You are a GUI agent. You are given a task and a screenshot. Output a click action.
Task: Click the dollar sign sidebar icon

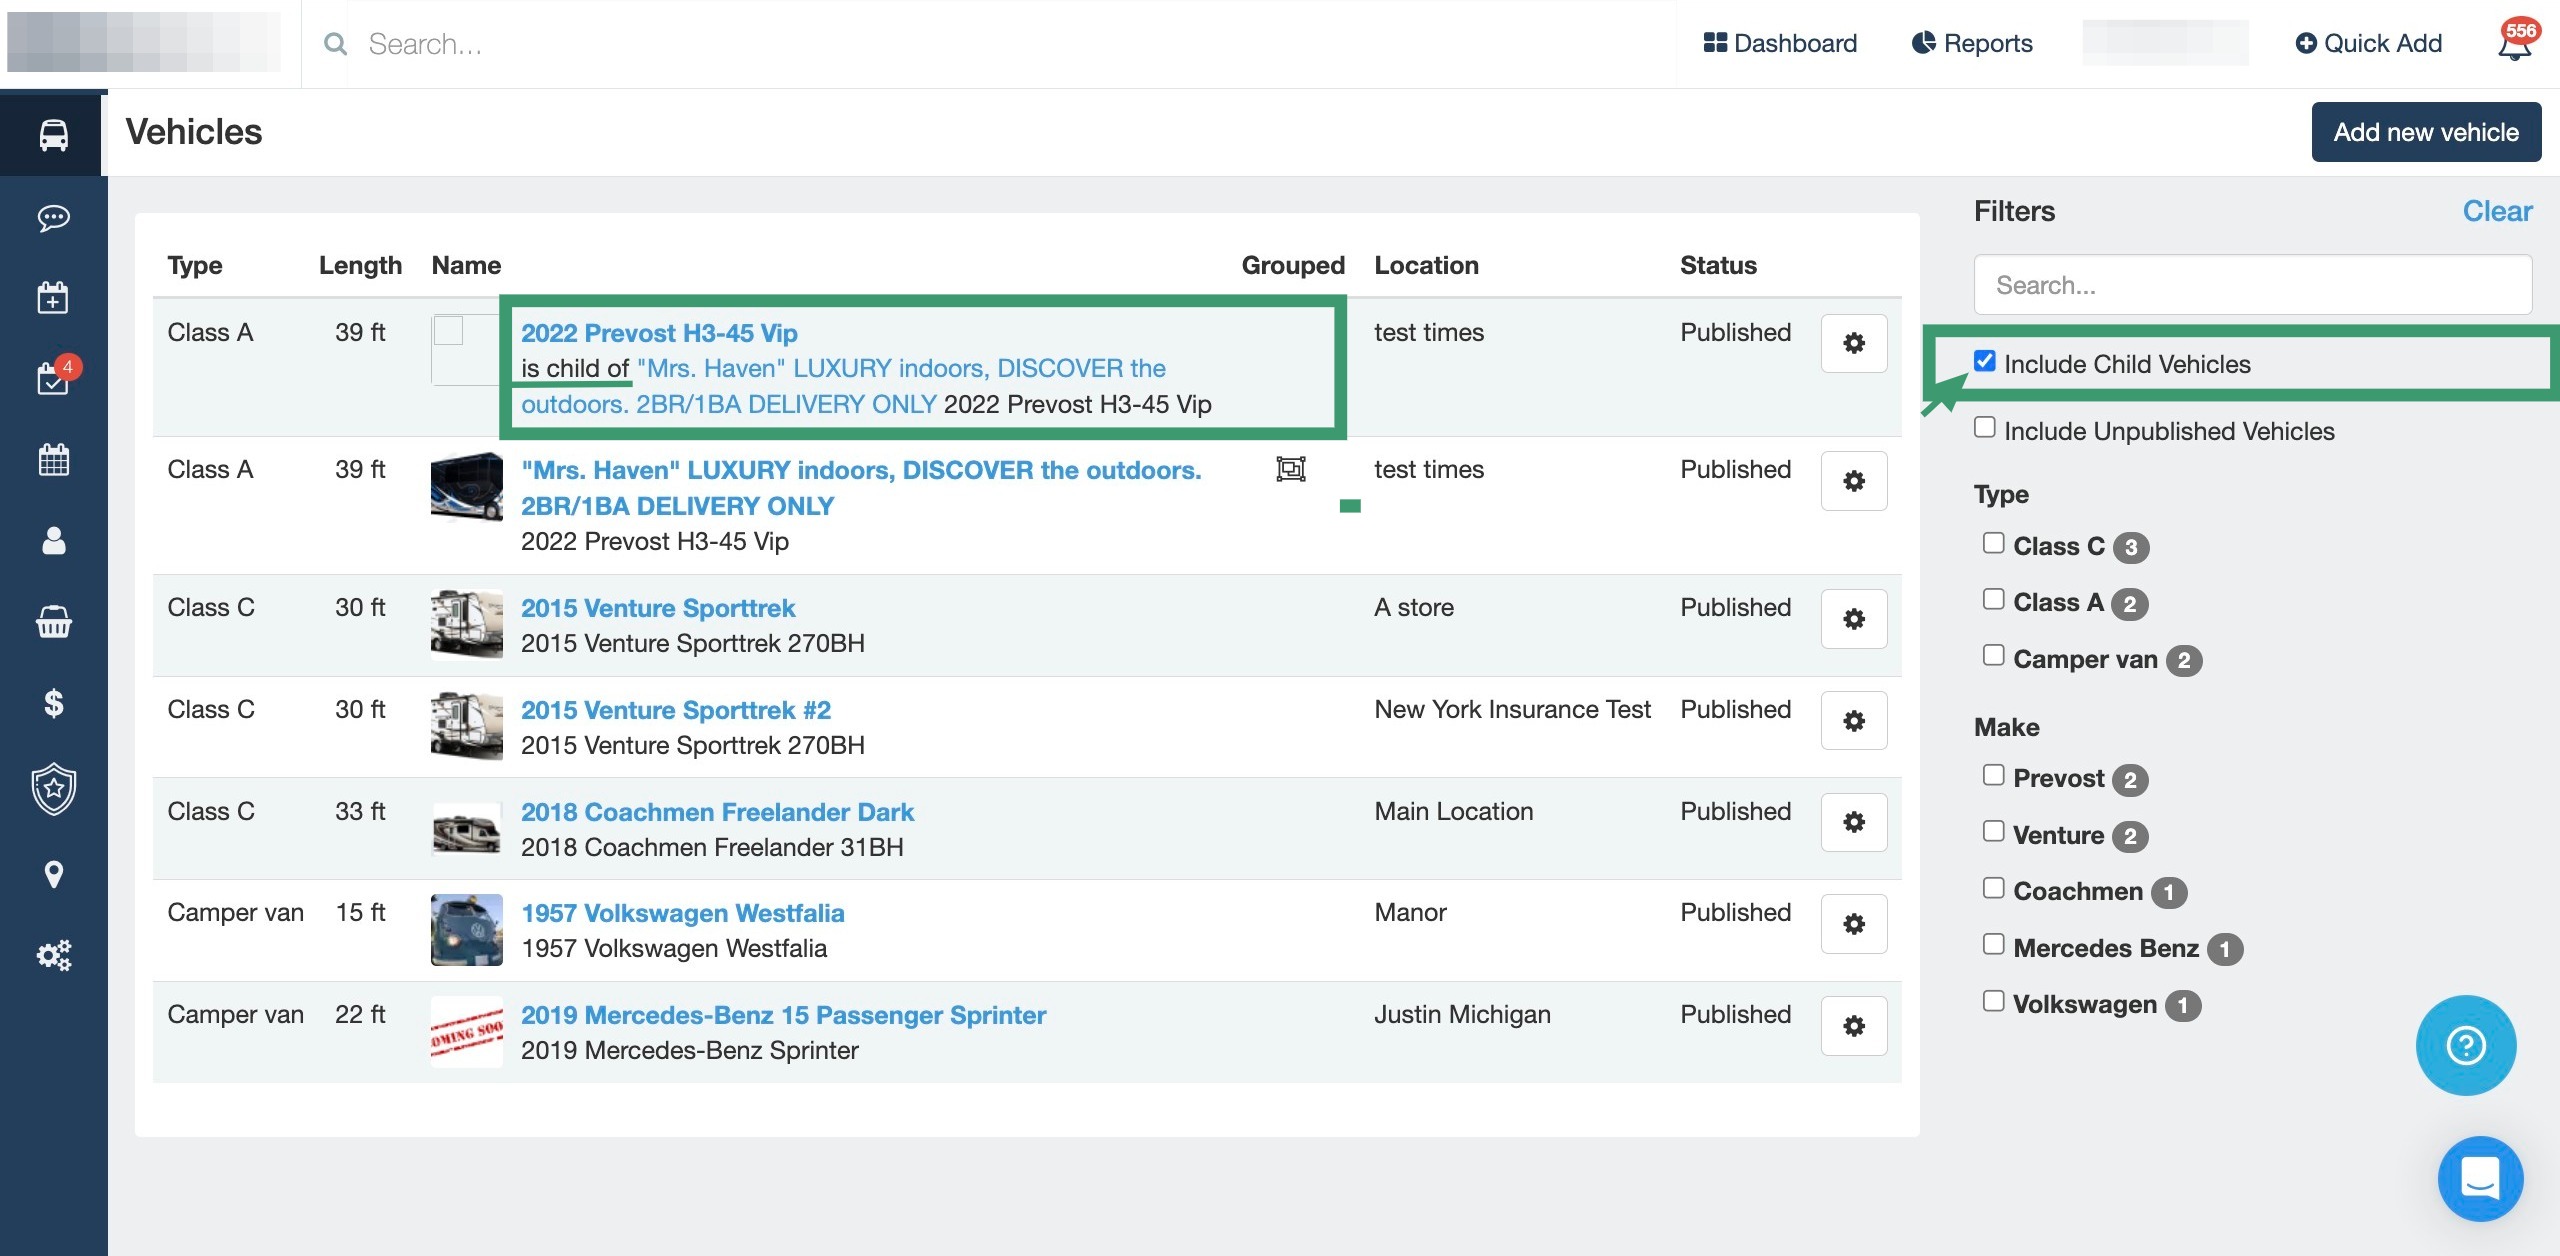pos(53,703)
